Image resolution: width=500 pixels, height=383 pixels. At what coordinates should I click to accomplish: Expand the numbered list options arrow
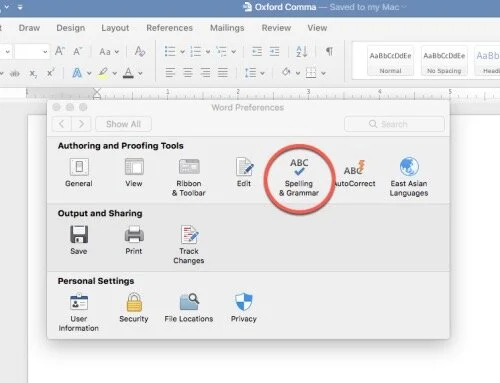208,52
